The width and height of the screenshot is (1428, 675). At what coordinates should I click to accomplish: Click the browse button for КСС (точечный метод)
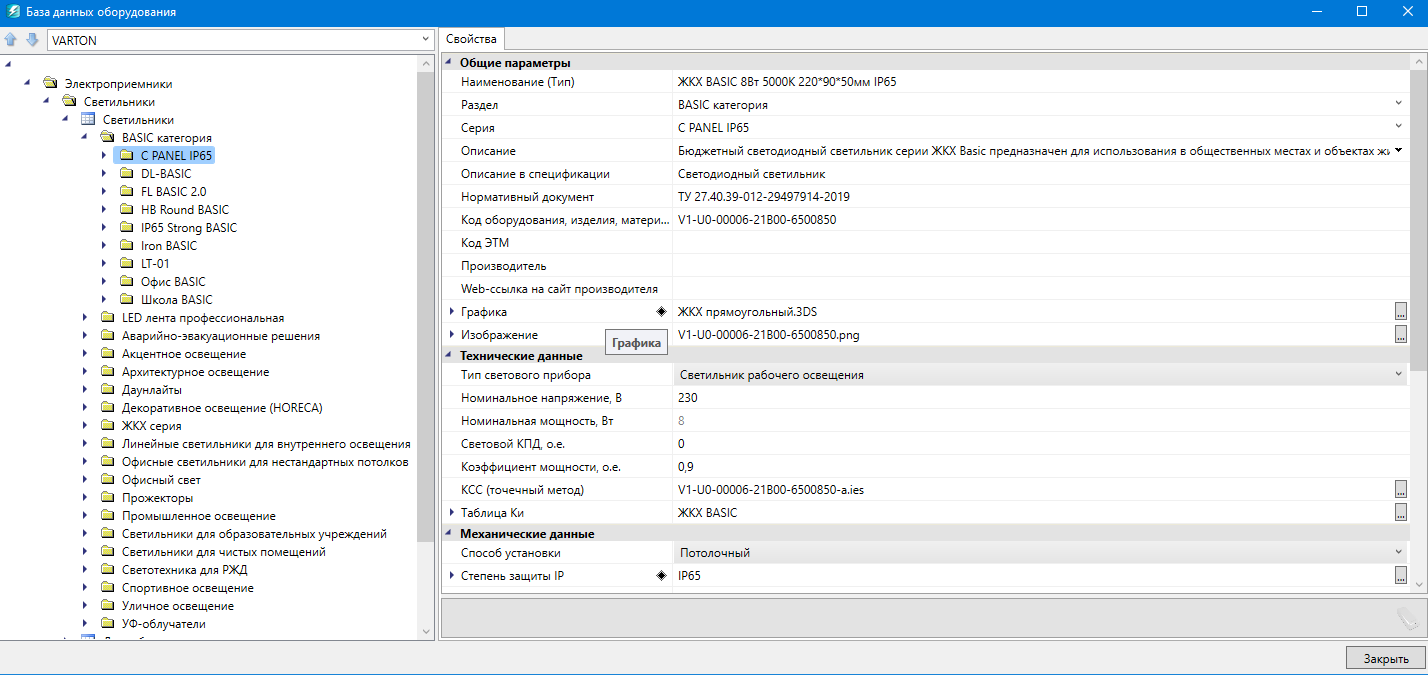point(1401,489)
